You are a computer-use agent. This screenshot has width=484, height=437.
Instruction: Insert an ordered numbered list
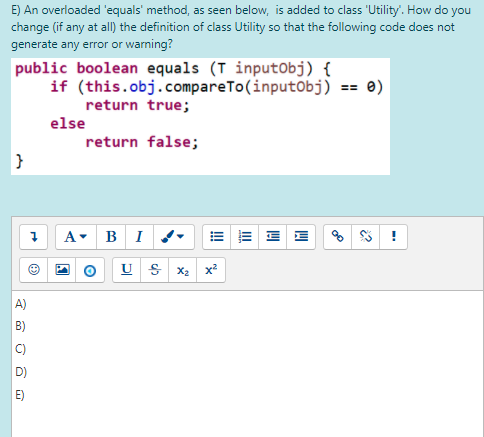point(245,237)
